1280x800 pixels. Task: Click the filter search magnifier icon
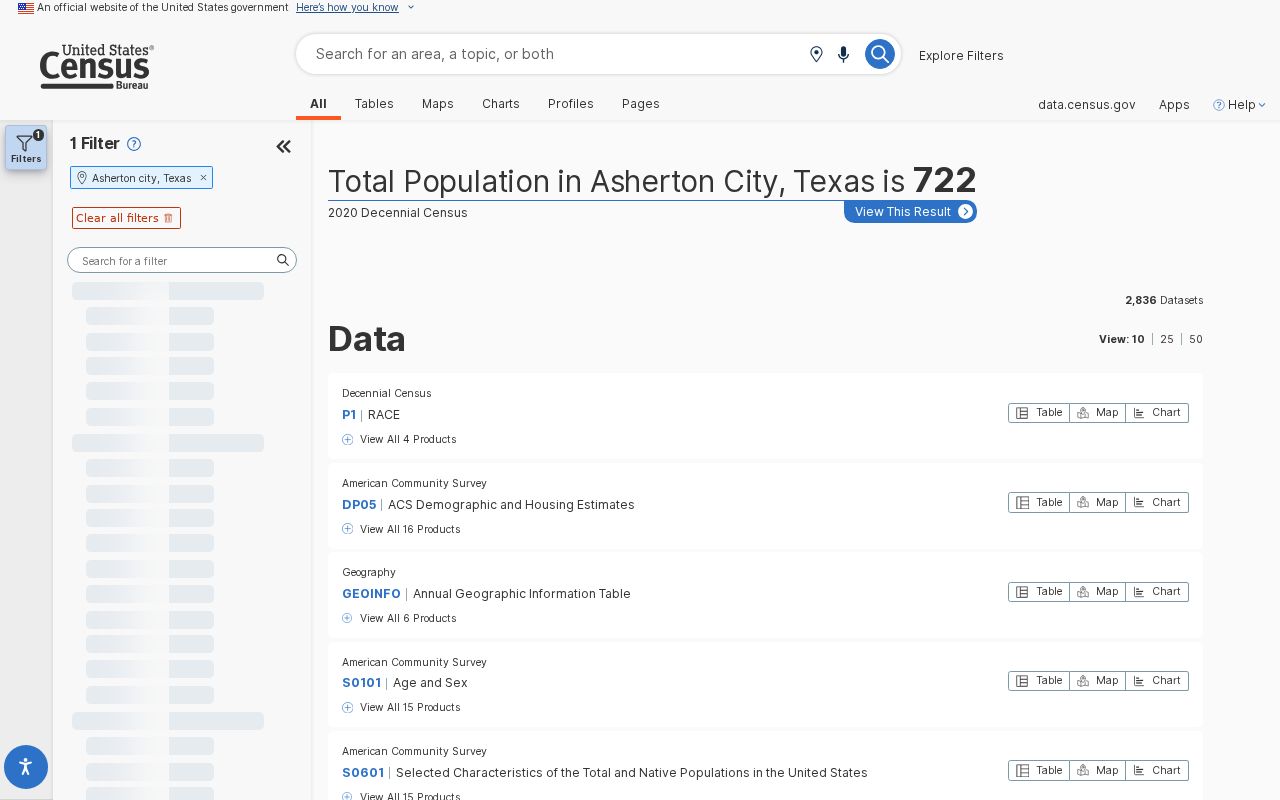[x=283, y=260]
